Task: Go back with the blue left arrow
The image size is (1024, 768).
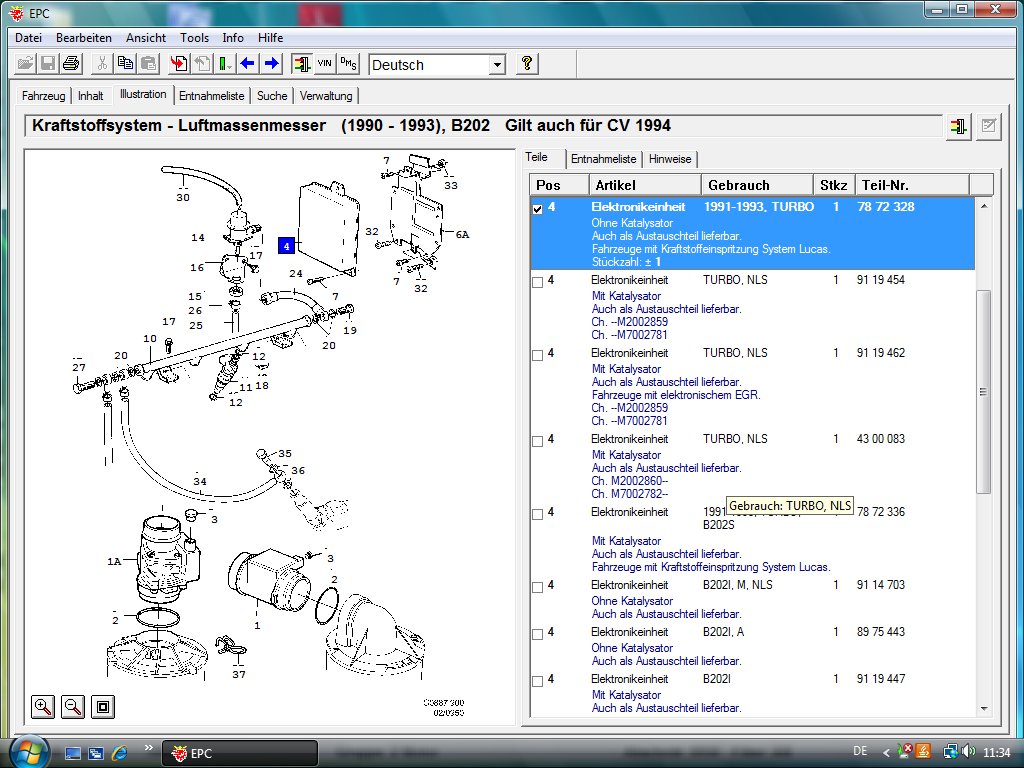Action: point(248,63)
